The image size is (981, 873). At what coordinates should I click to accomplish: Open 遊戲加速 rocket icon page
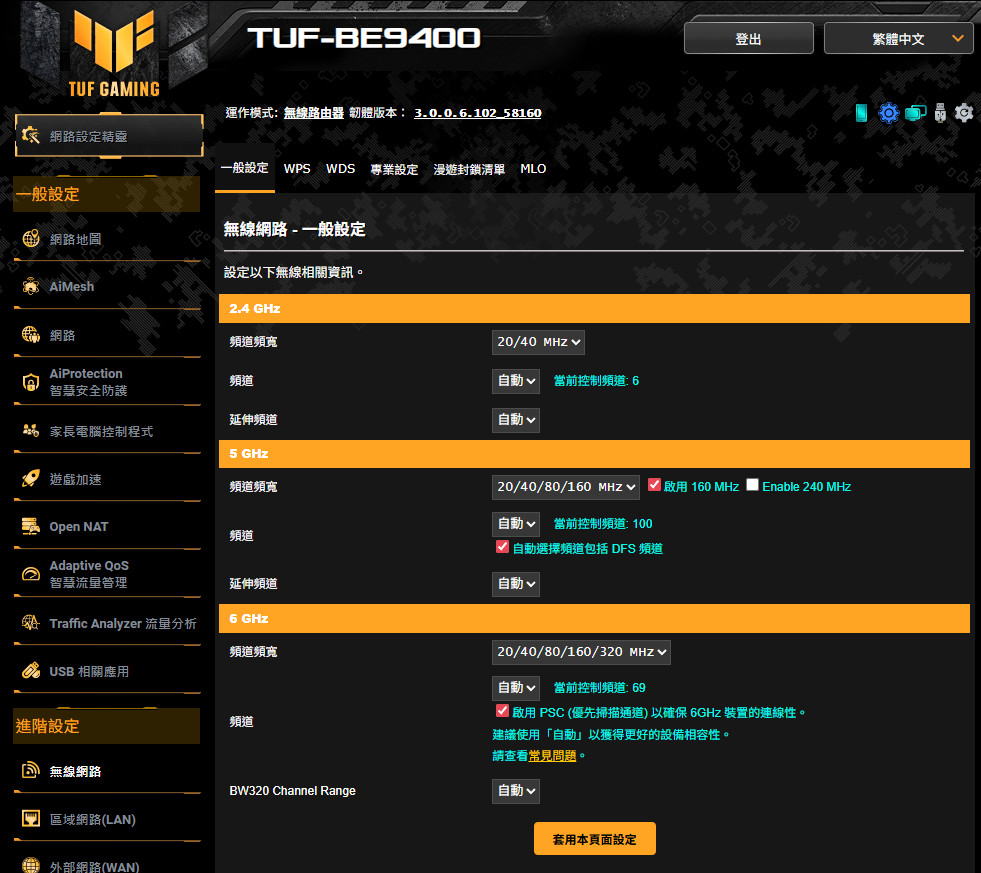pyautogui.click(x=75, y=479)
